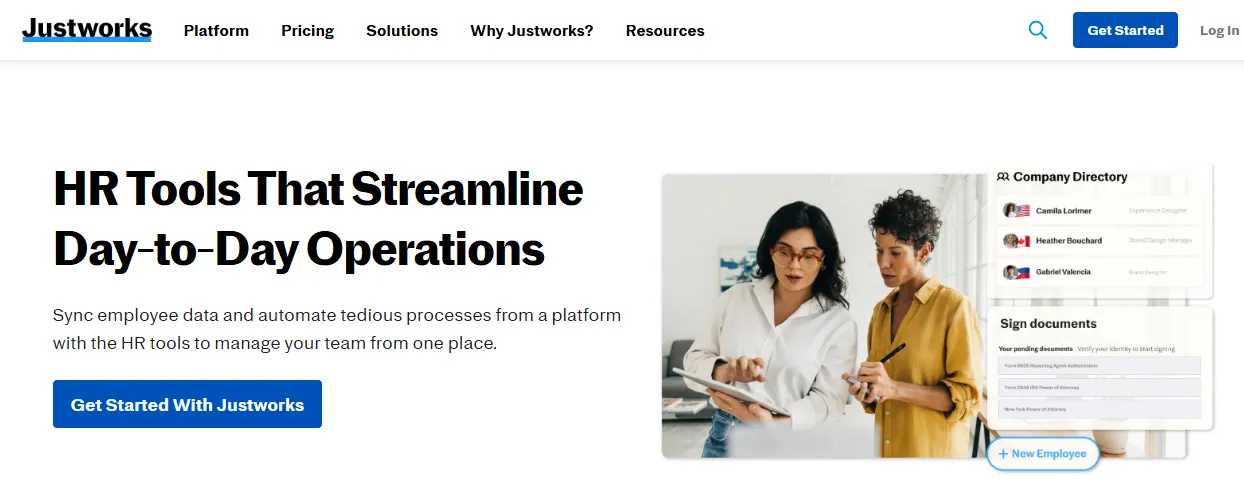Click the Company Directory heading

pyautogui.click(x=1070, y=177)
